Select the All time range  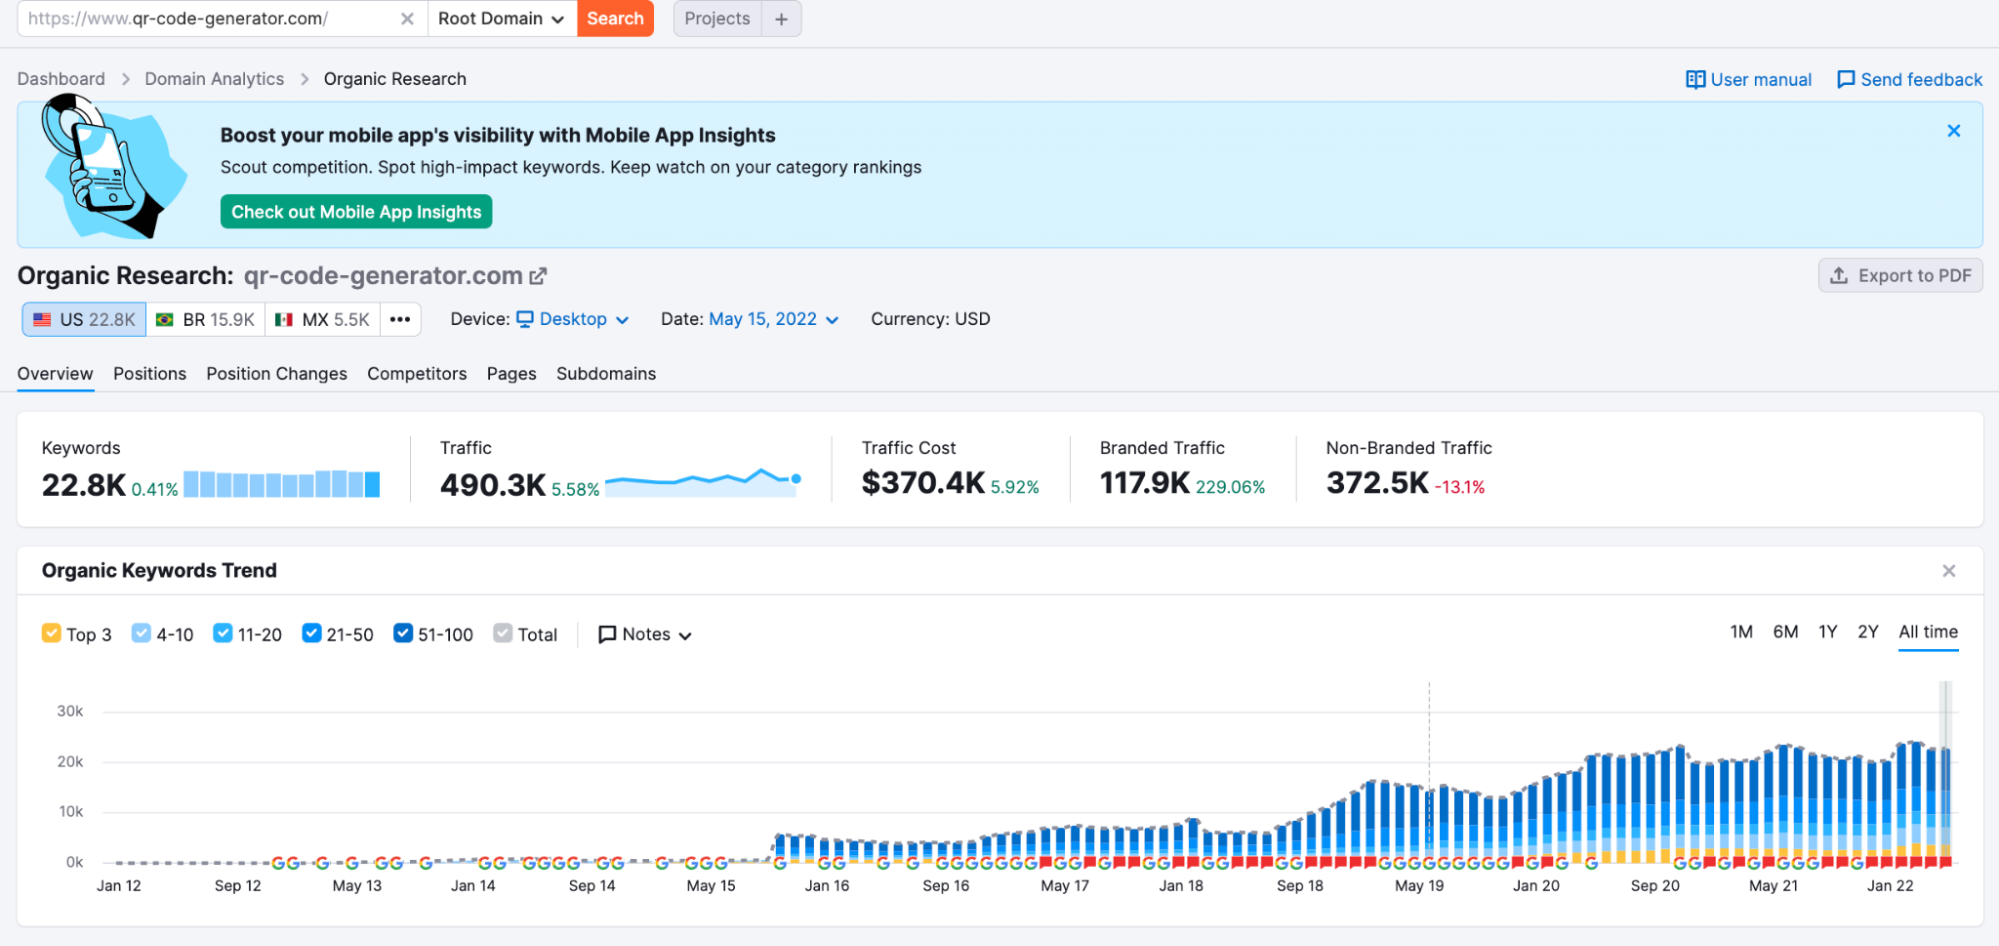(x=1928, y=632)
